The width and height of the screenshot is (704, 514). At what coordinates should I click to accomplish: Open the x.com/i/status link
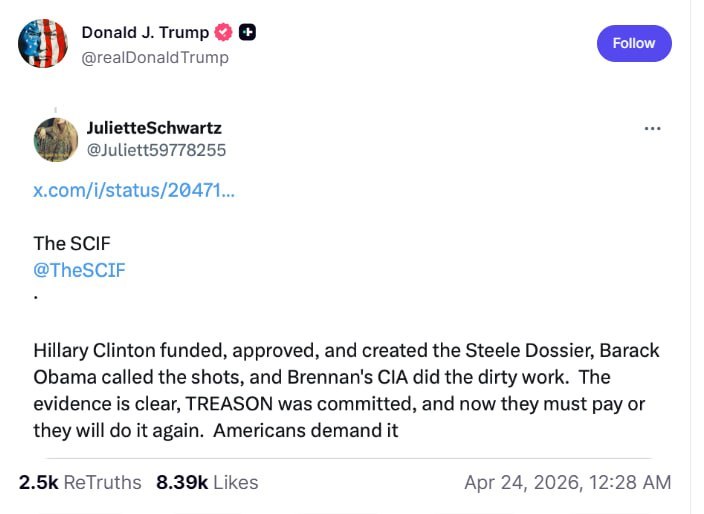click(x=134, y=190)
